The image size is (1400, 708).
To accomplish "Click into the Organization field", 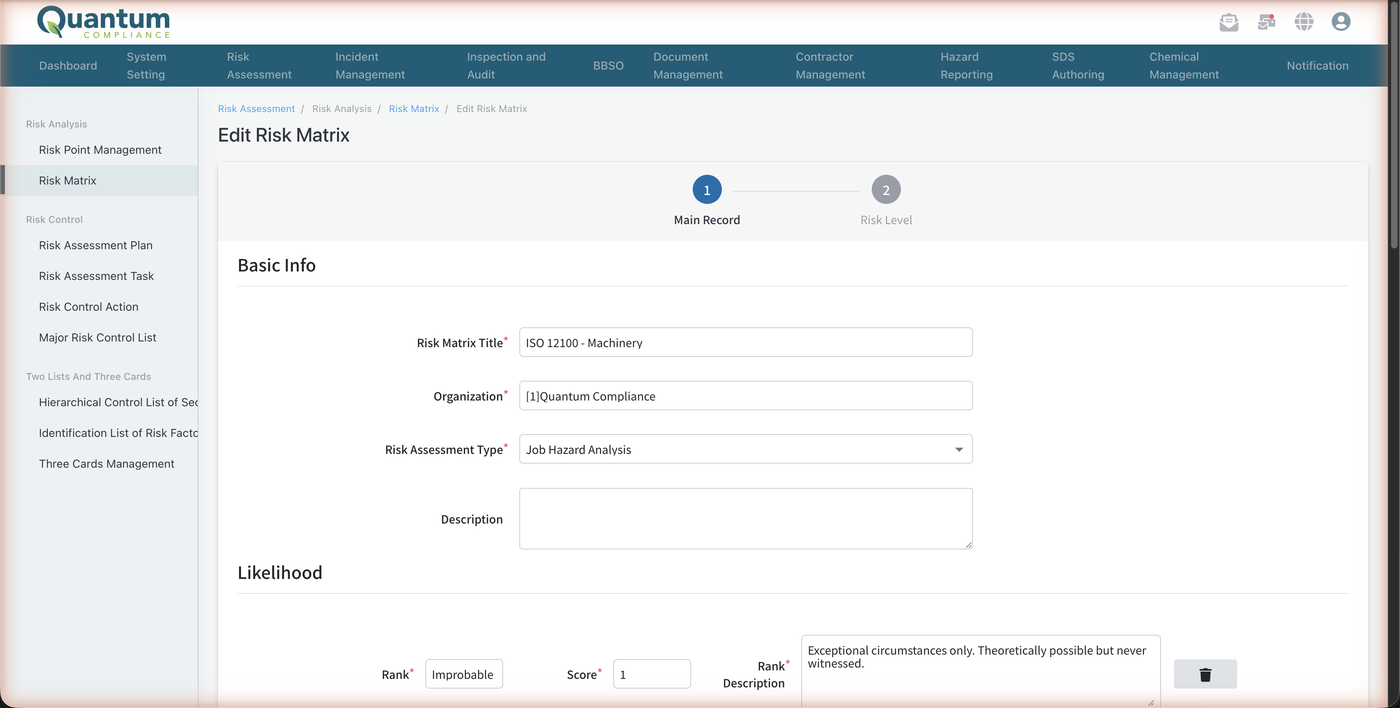I will 746,396.
